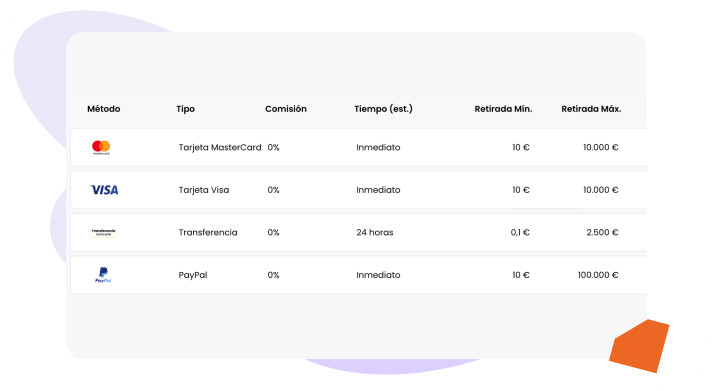712x391 pixels.
Task: Click Inmediato in the MasterCard row
Action: (x=378, y=148)
